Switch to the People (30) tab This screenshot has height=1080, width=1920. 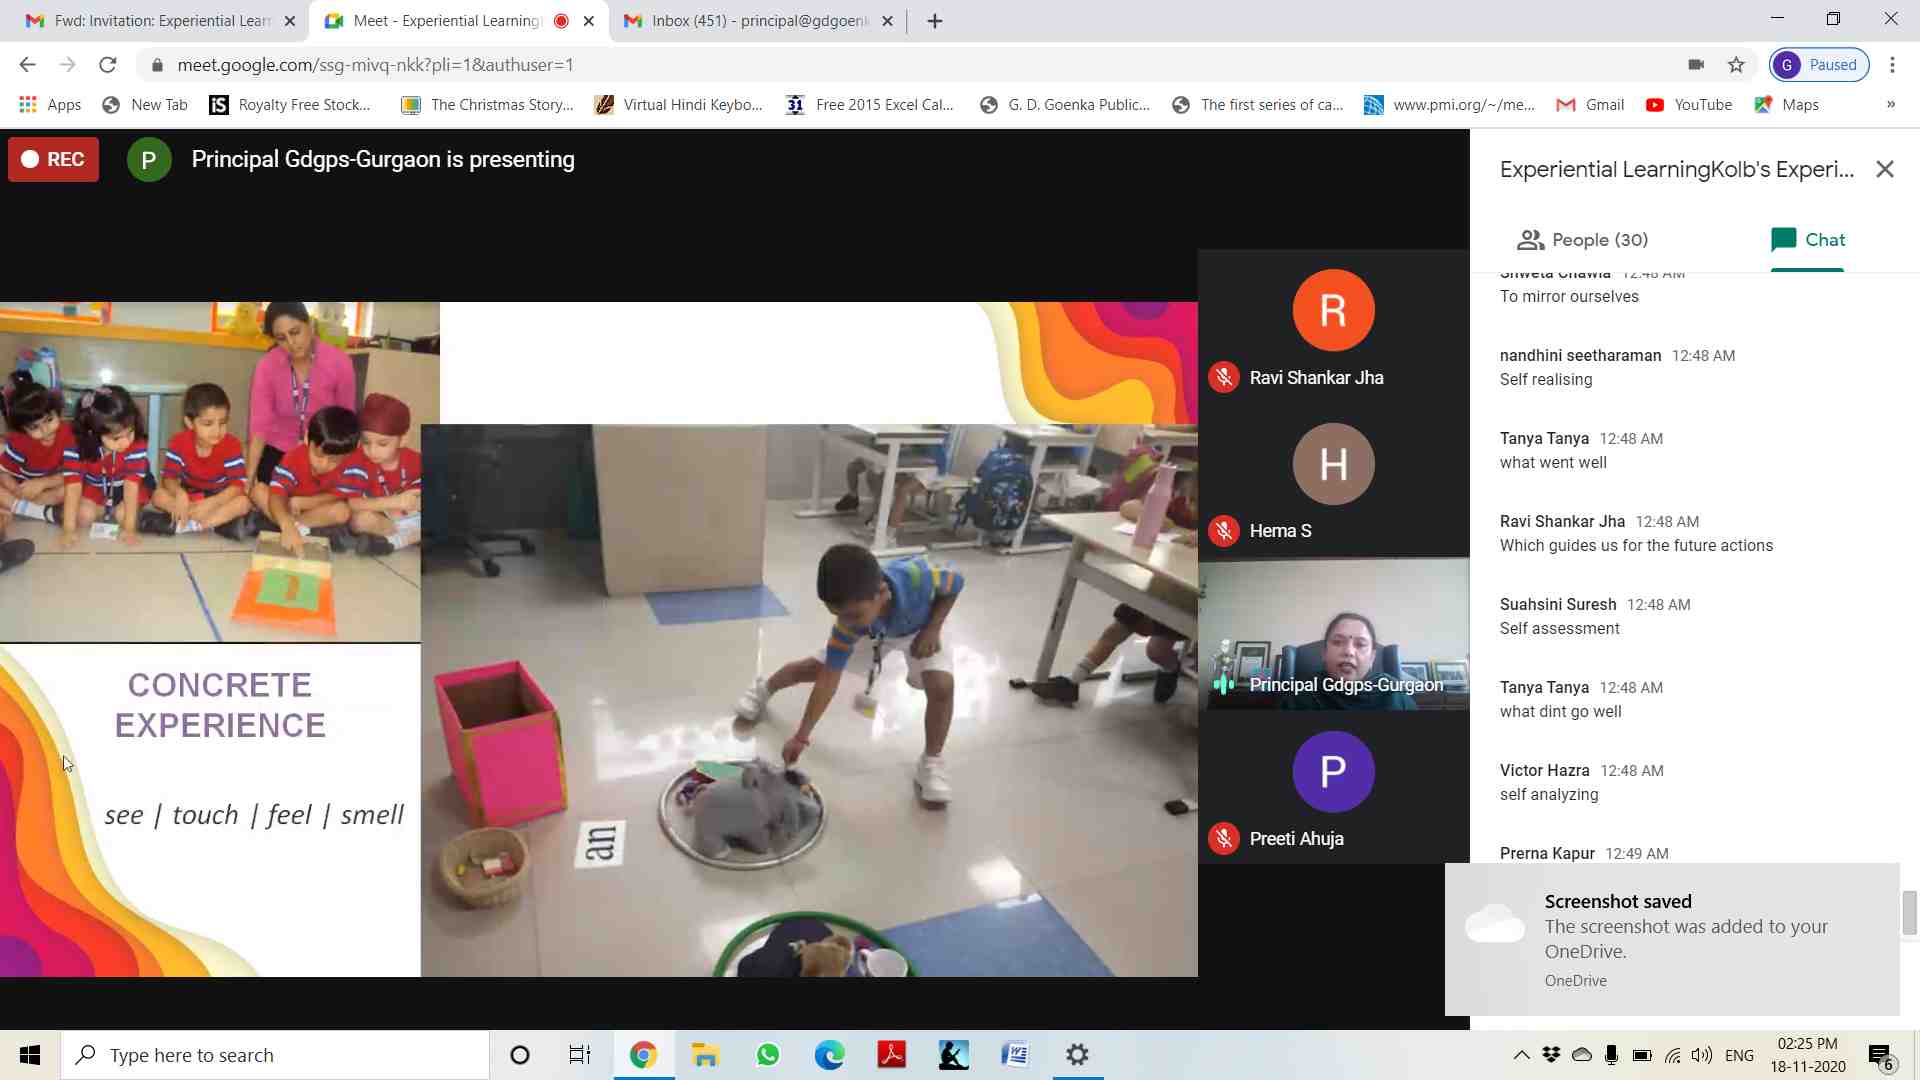coord(1583,240)
